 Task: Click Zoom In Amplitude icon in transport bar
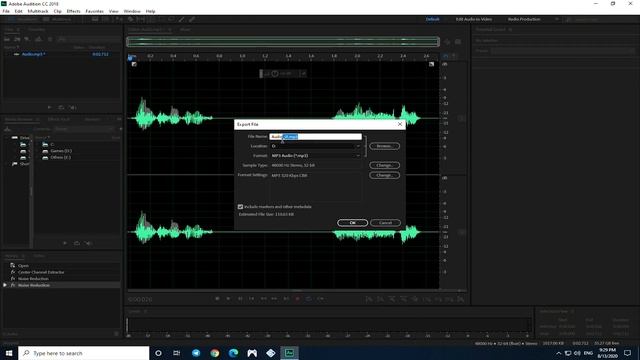[x=369, y=299]
